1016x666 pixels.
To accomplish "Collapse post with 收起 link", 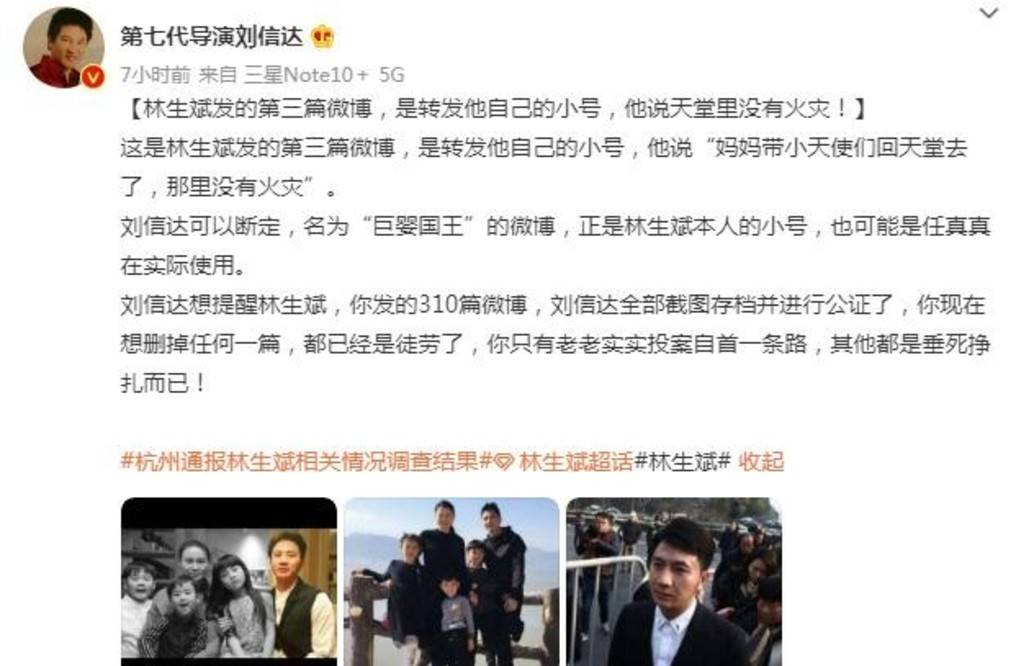I will tap(761, 461).
